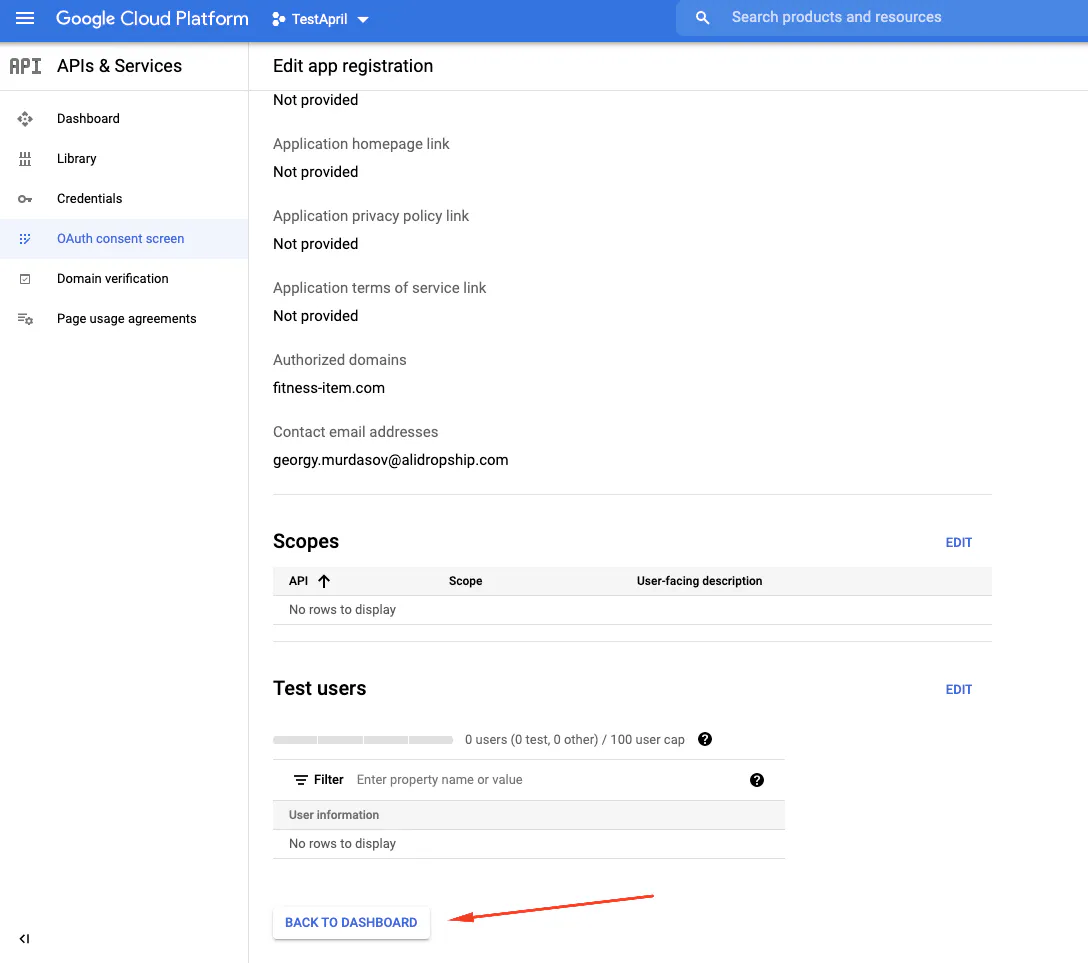Click the OAuth consent screen icon
The width and height of the screenshot is (1088, 963).
pos(25,239)
